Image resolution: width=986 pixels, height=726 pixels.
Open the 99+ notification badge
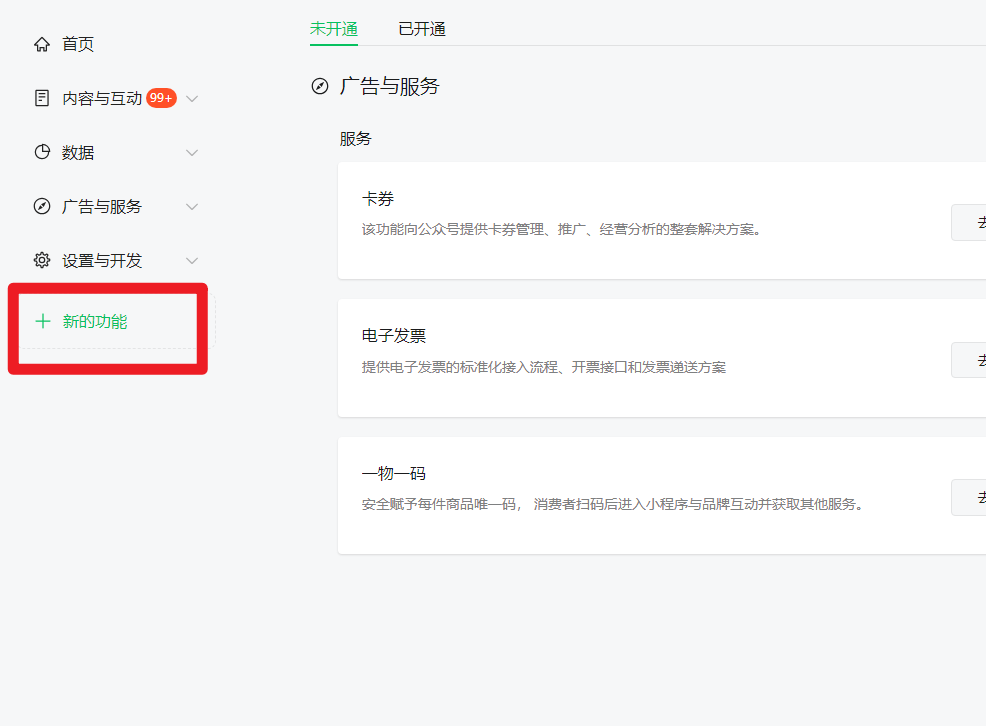162,98
